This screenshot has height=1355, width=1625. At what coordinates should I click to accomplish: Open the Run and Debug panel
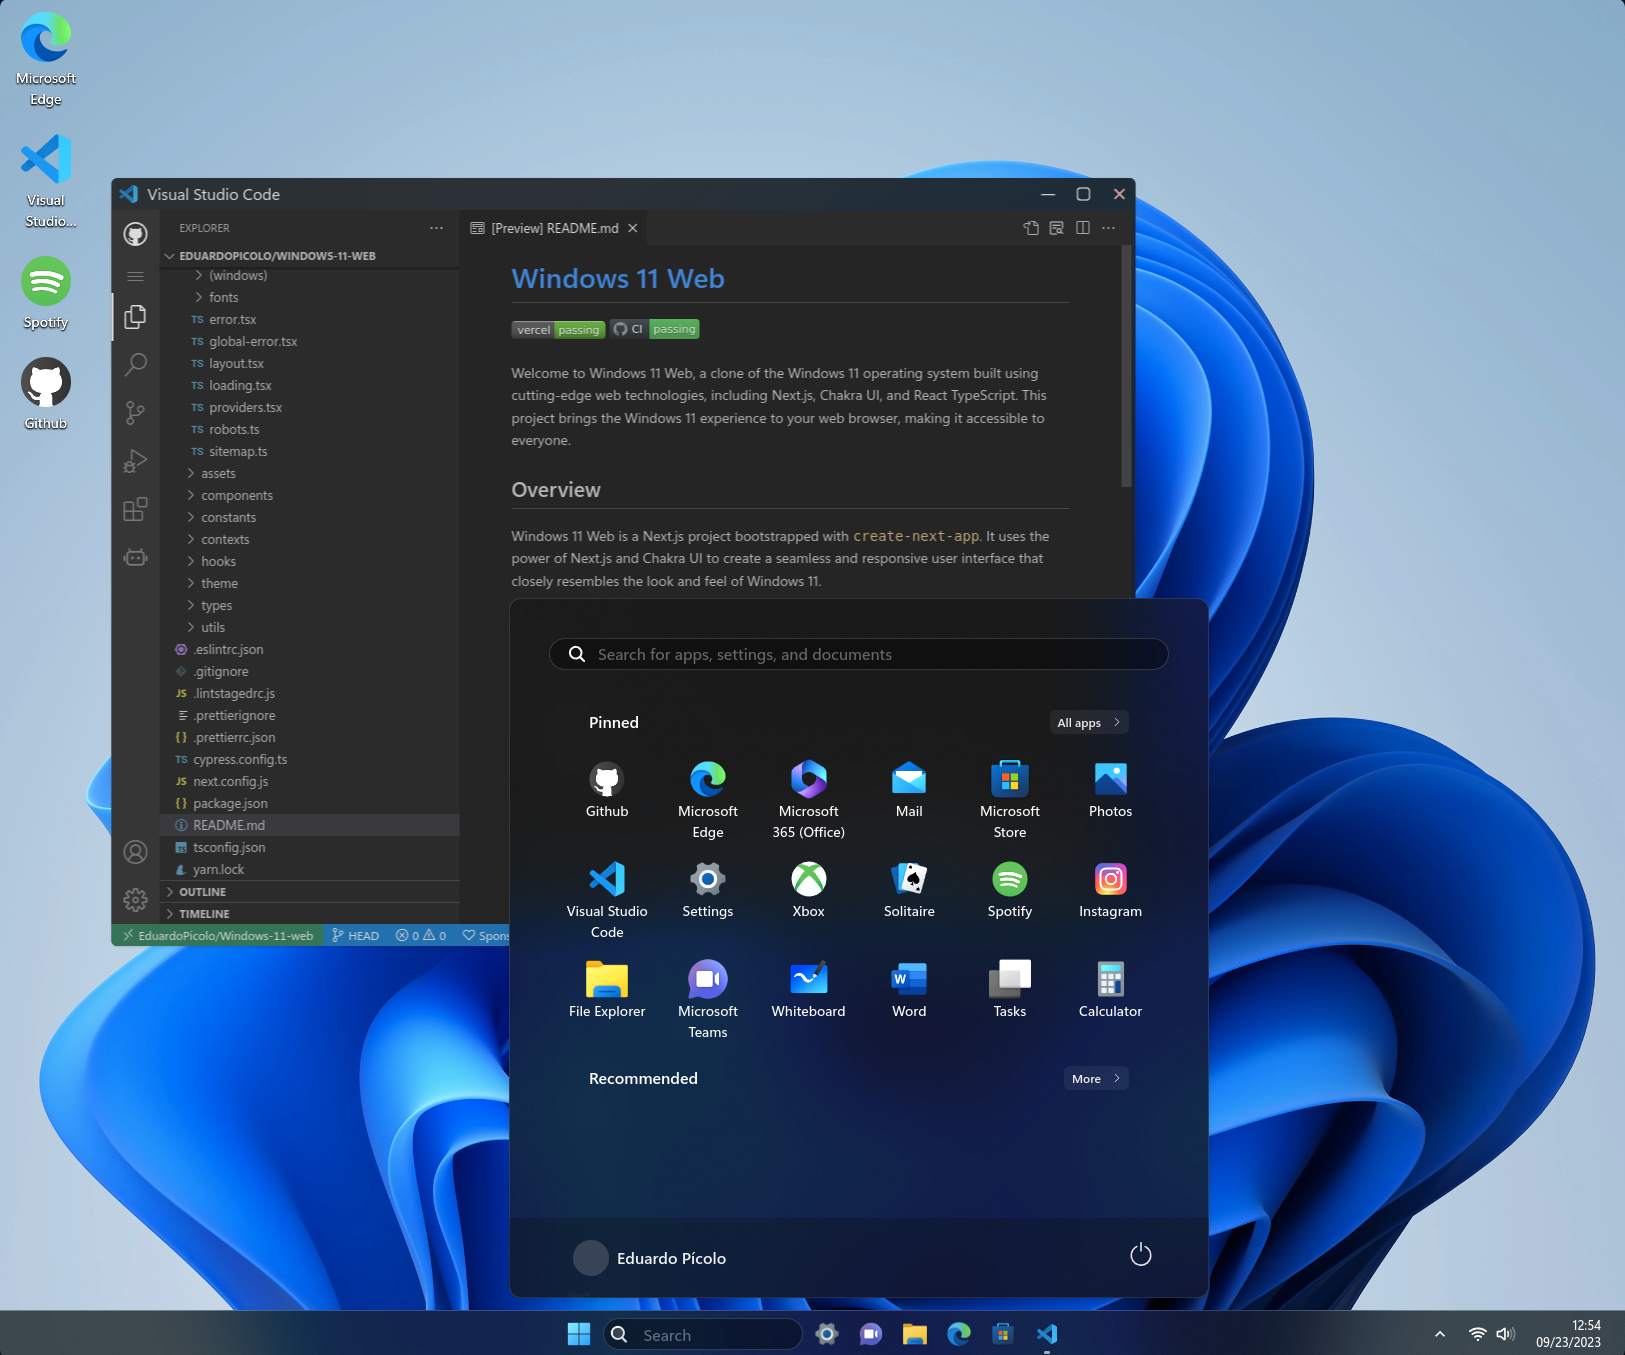135,461
